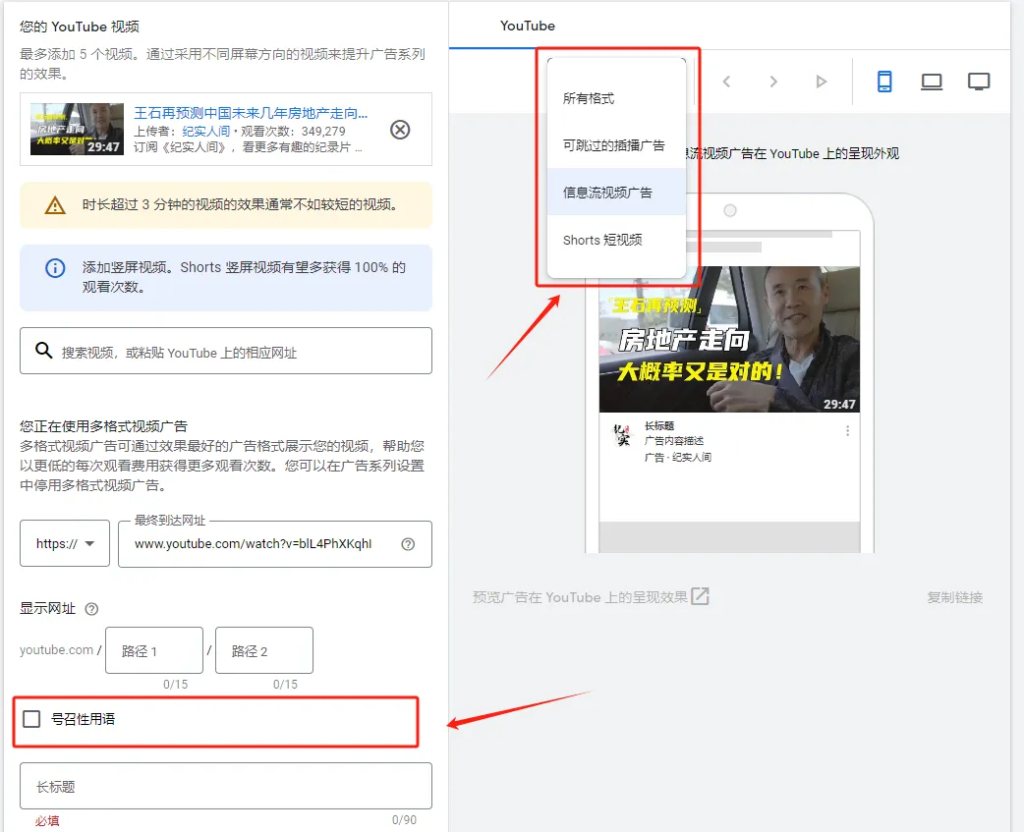Image resolution: width=1024 pixels, height=832 pixels.
Task: Click the search magnifier icon
Action: (x=44, y=351)
